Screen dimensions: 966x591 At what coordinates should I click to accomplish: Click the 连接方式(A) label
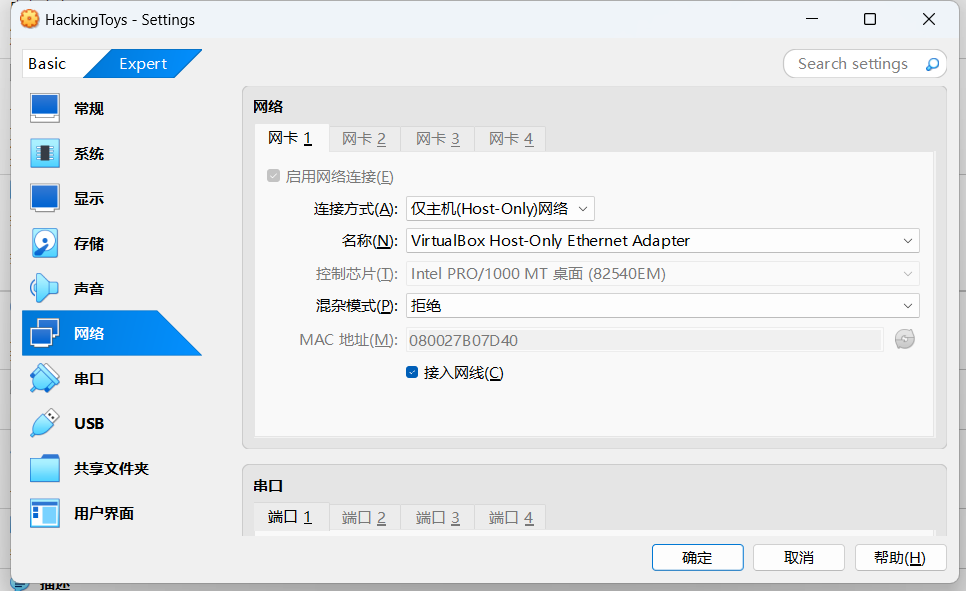pyautogui.click(x=355, y=209)
